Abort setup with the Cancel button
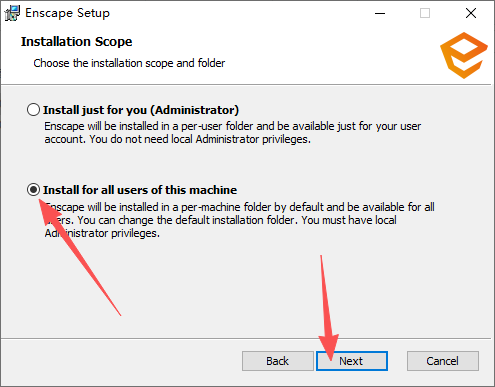 (443, 361)
